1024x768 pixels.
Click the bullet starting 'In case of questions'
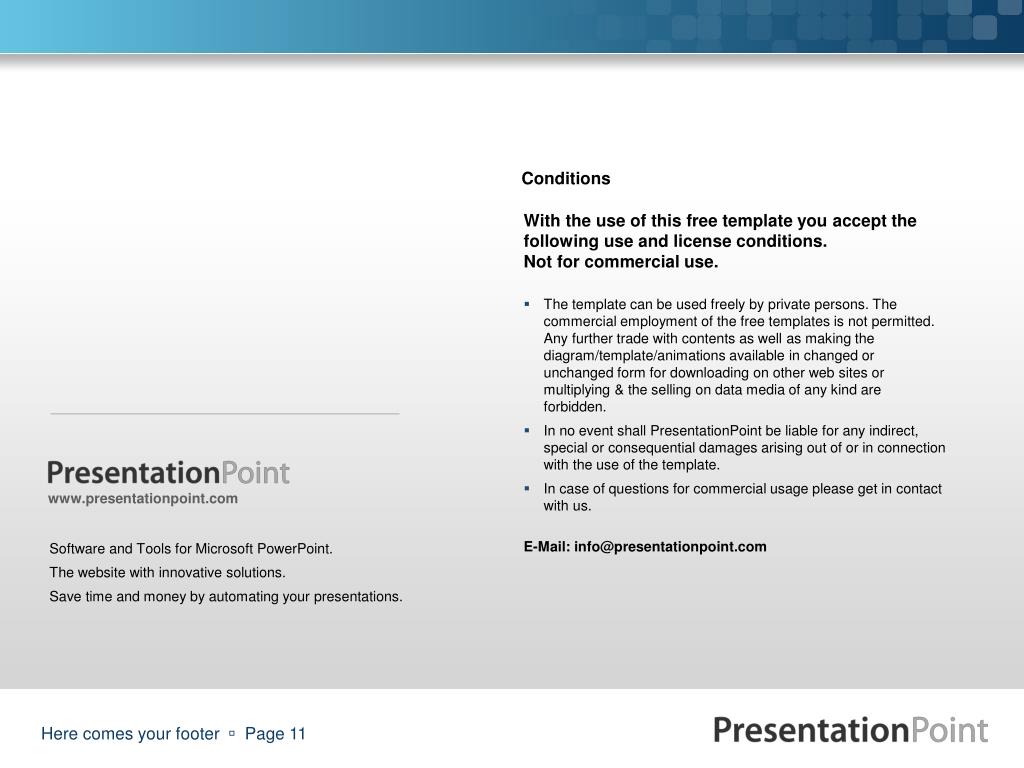(x=743, y=497)
